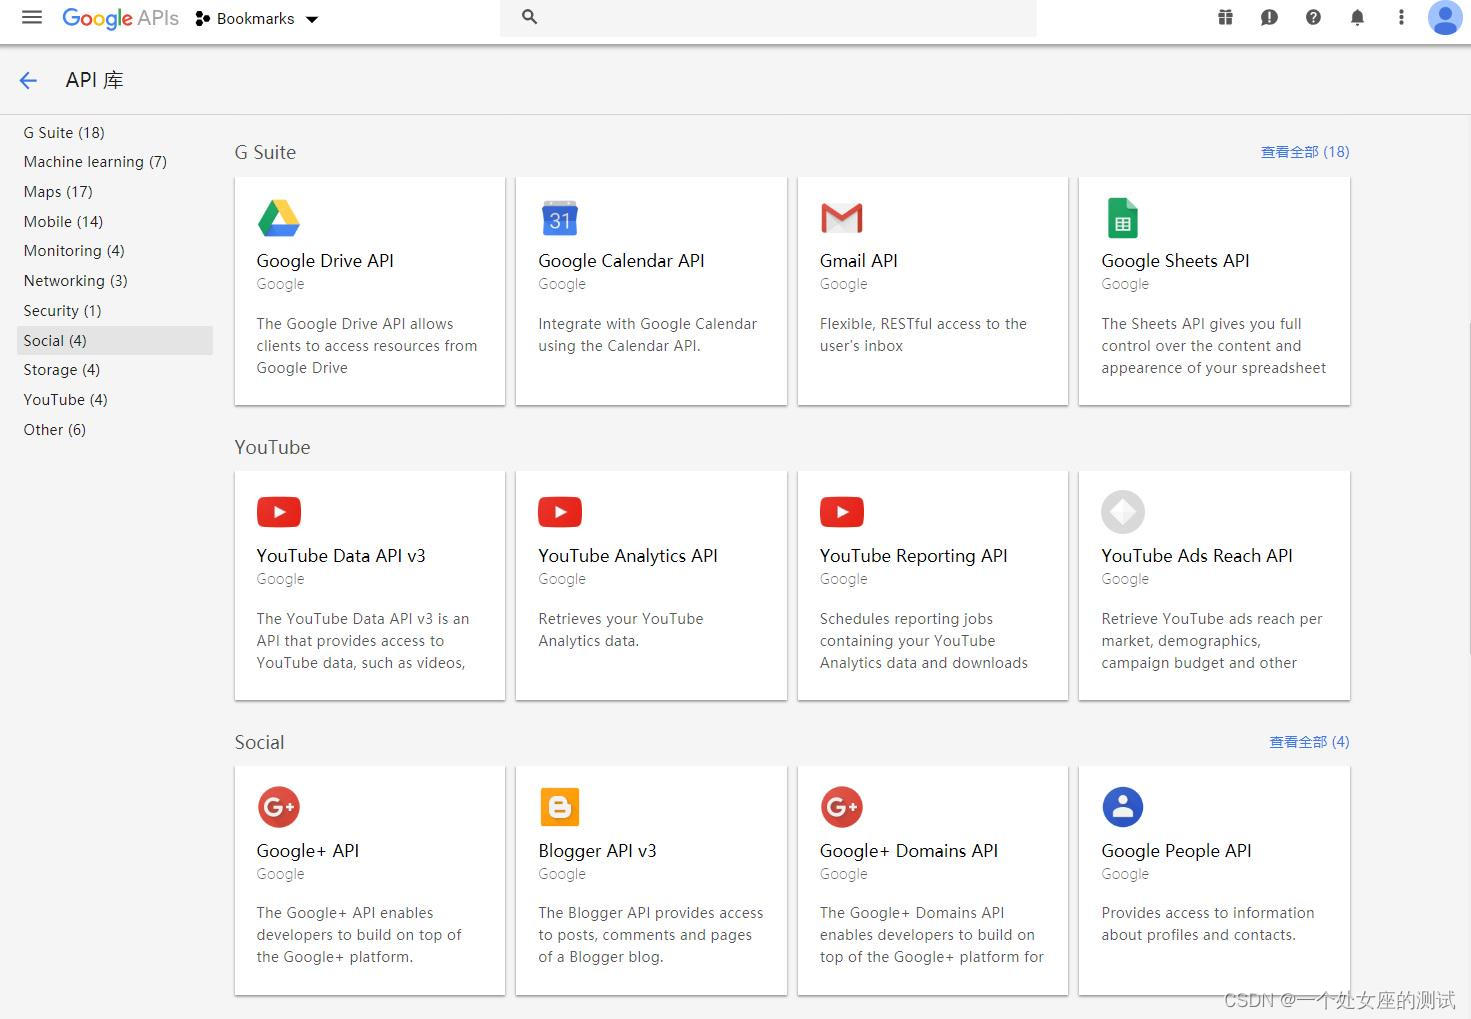Open the notifications bell icon
This screenshot has width=1471, height=1019.
pyautogui.click(x=1357, y=17)
